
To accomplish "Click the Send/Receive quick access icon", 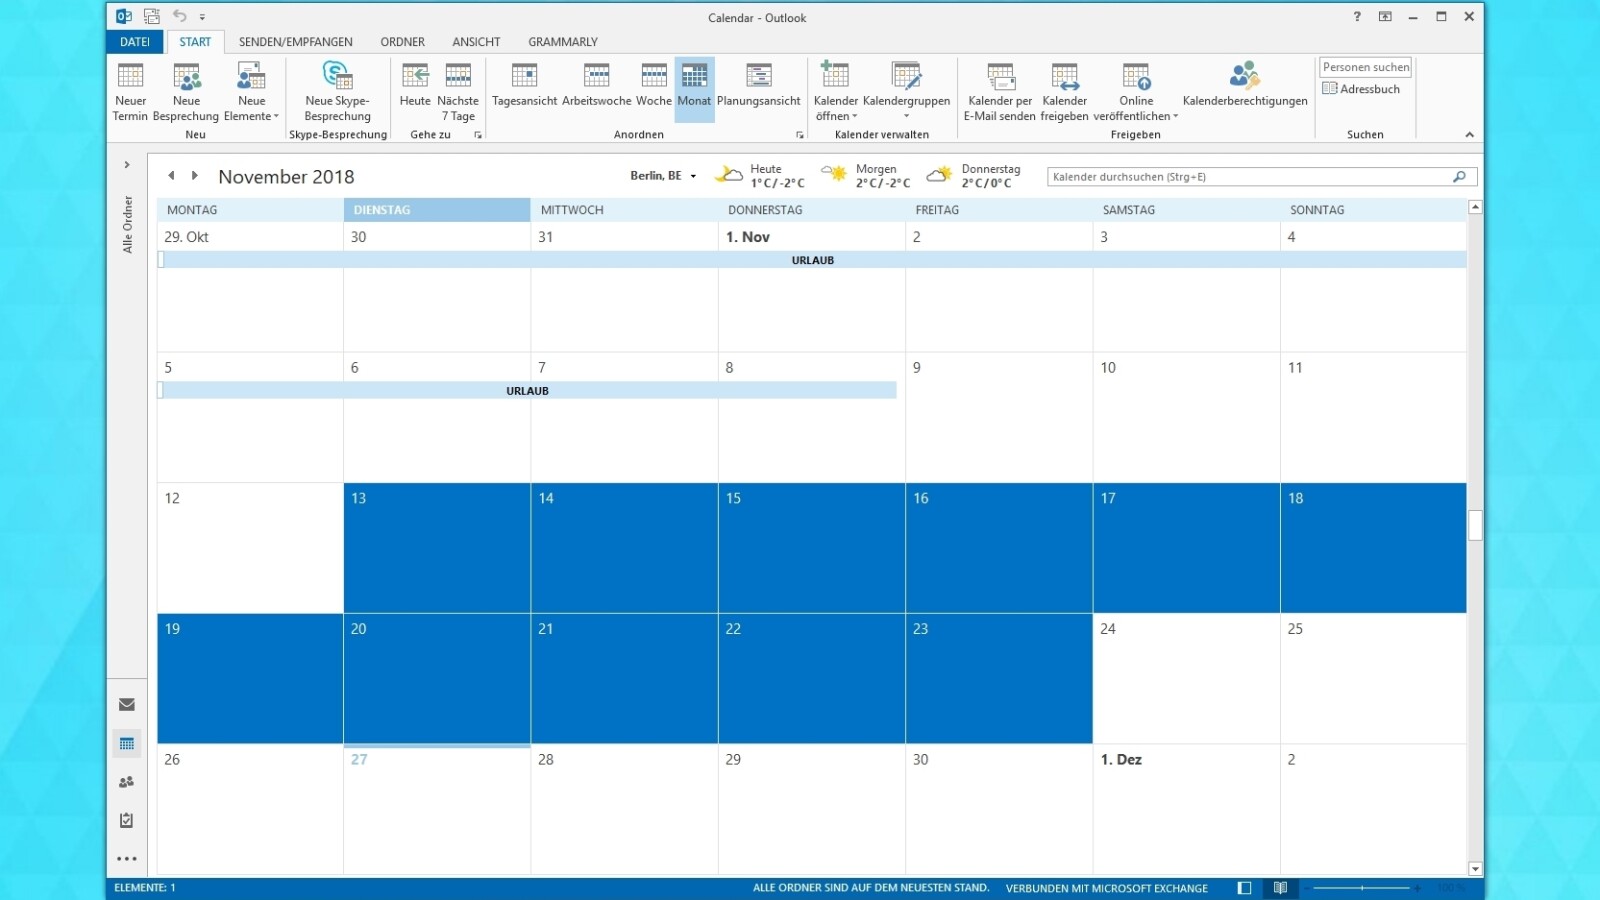I will [152, 16].
